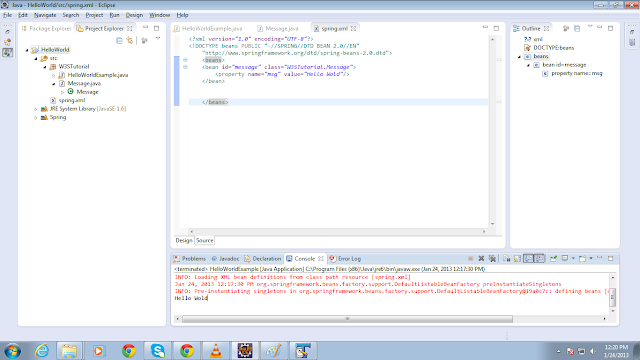The image size is (640, 360).
Task: Collapse the HelloWorld project node
Action: click(27, 50)
